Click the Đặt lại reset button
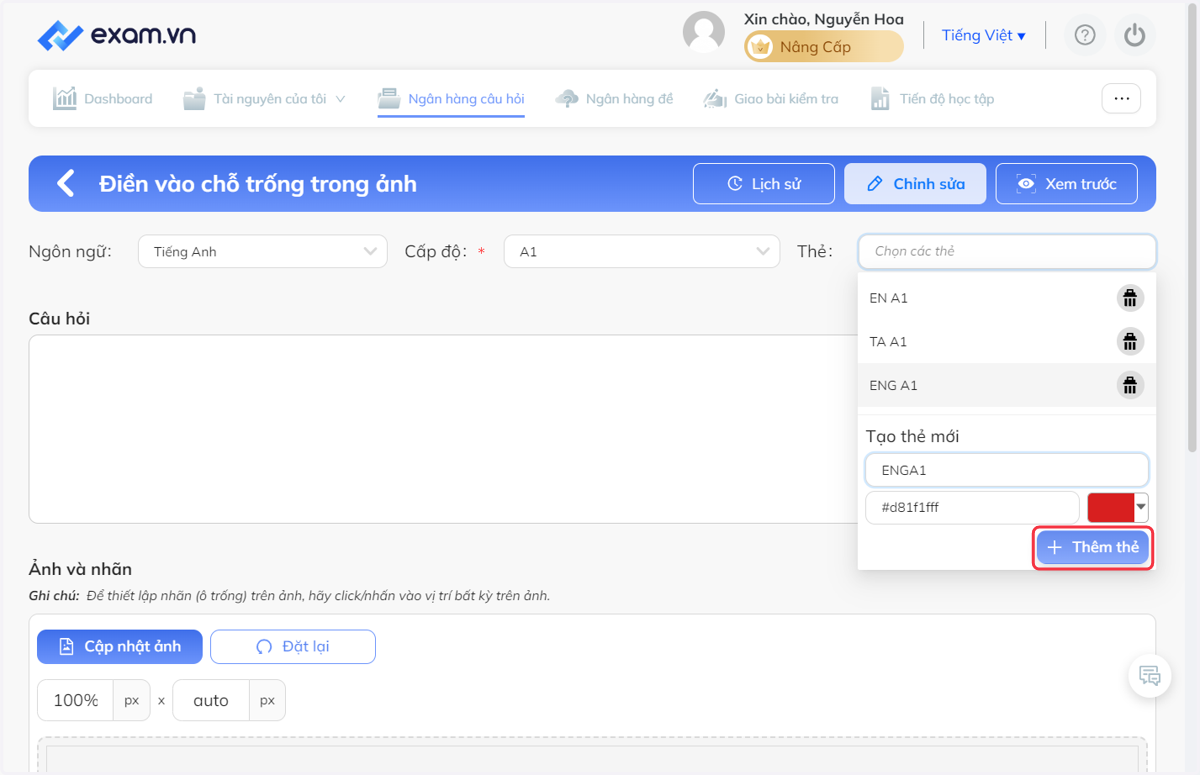The image size is (1200, 775). (293, 646)
